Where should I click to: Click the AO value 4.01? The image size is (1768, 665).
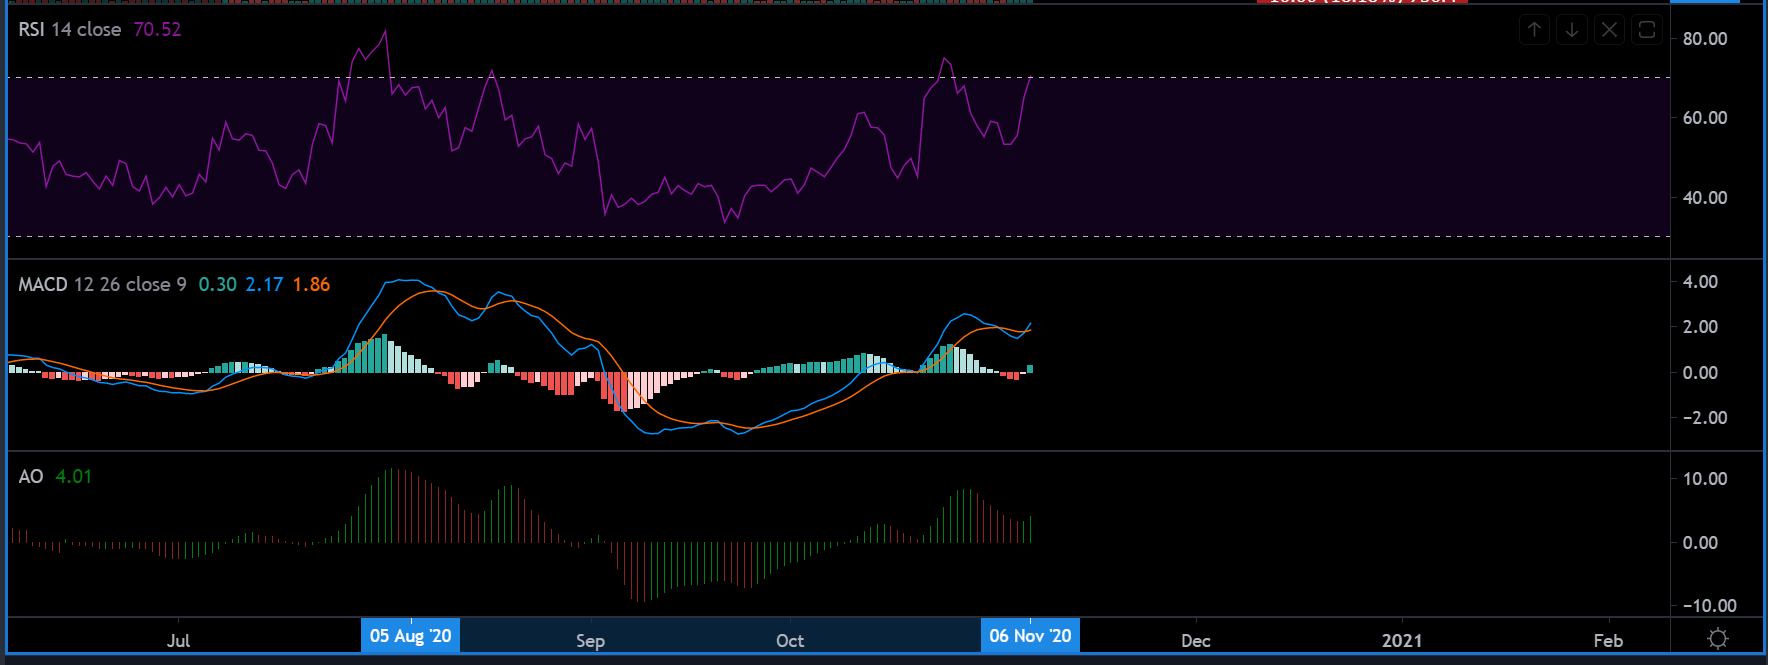(73, 477)
